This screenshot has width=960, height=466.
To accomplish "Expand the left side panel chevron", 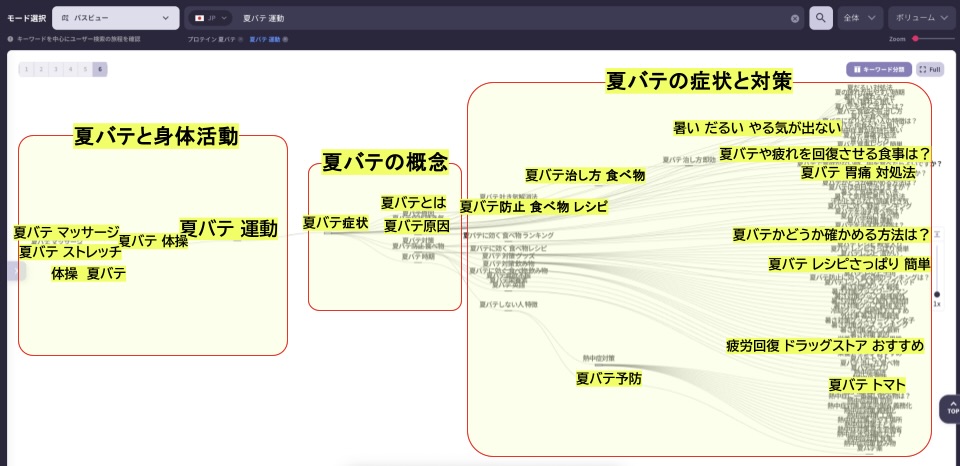I will coord(16,270).
